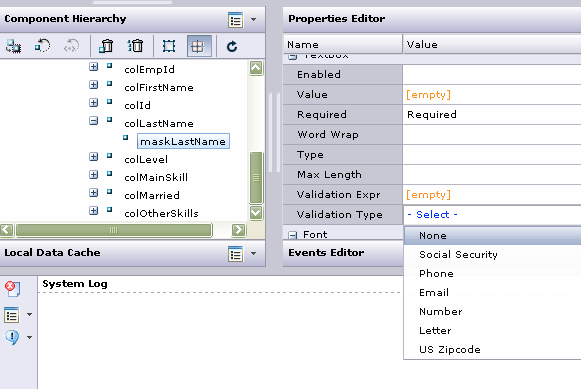Click the maskLastName node square icon
The image size is (581, 389).
tap(126, 138)
